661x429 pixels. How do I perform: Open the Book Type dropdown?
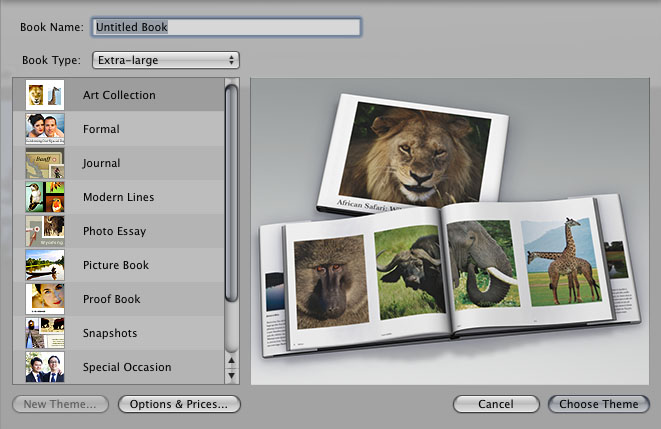point(166,60)
